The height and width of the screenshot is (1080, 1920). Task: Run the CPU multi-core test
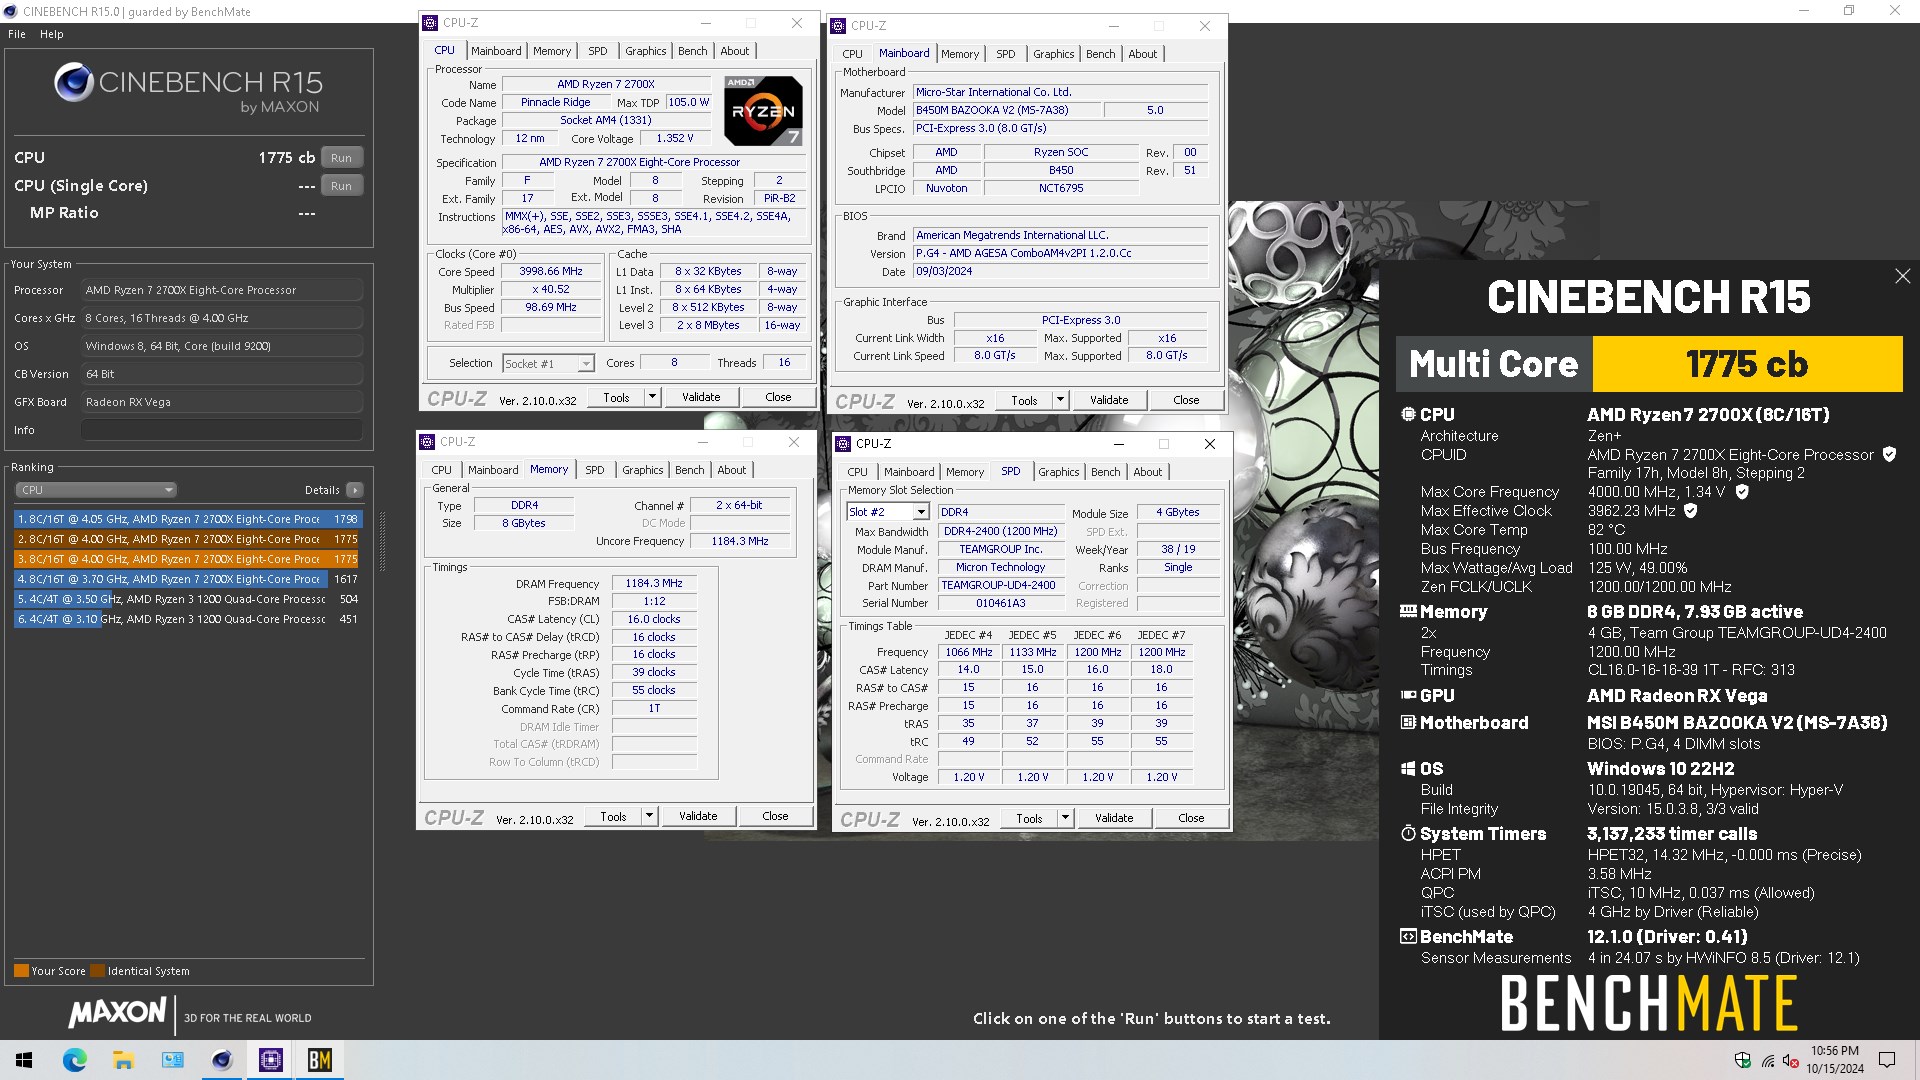341,158
